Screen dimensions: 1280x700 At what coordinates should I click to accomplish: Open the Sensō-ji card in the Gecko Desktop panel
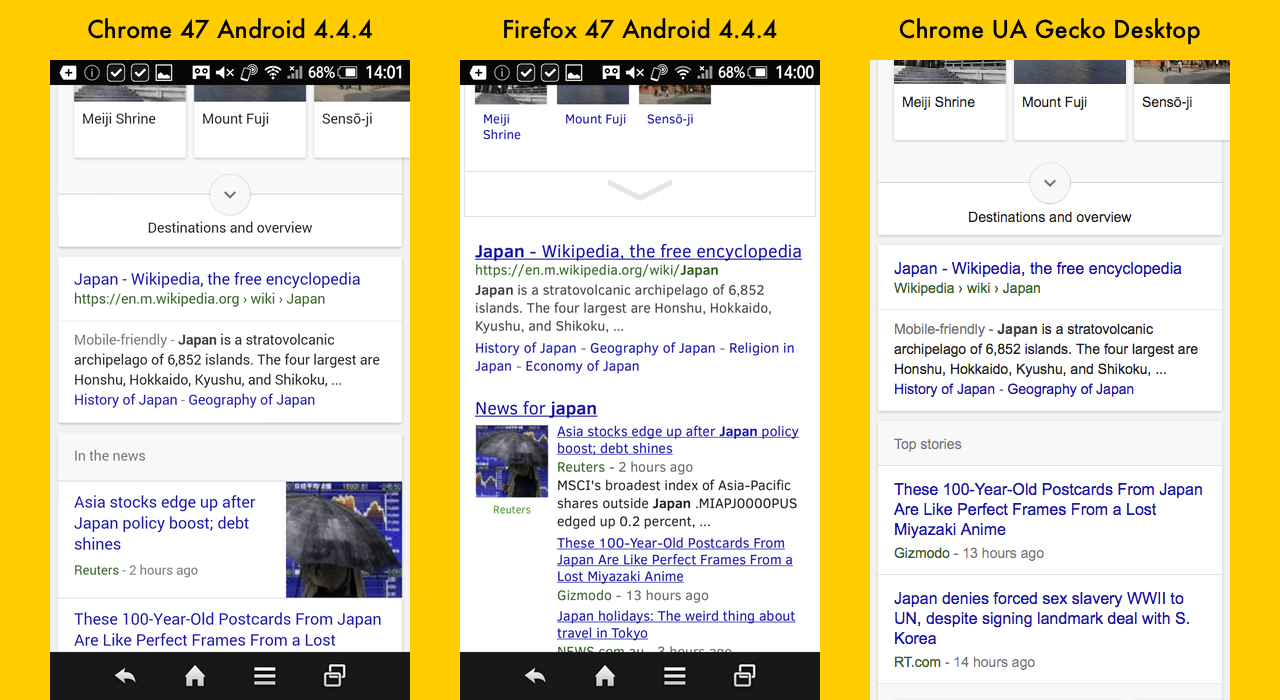point(1182,100)
